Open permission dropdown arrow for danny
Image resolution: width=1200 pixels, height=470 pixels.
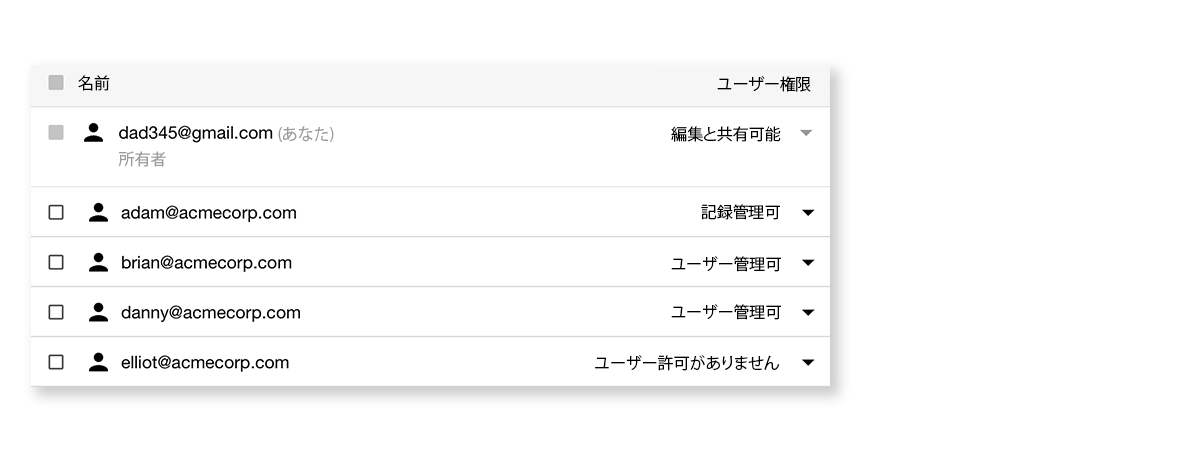click(x=809, y=313)
